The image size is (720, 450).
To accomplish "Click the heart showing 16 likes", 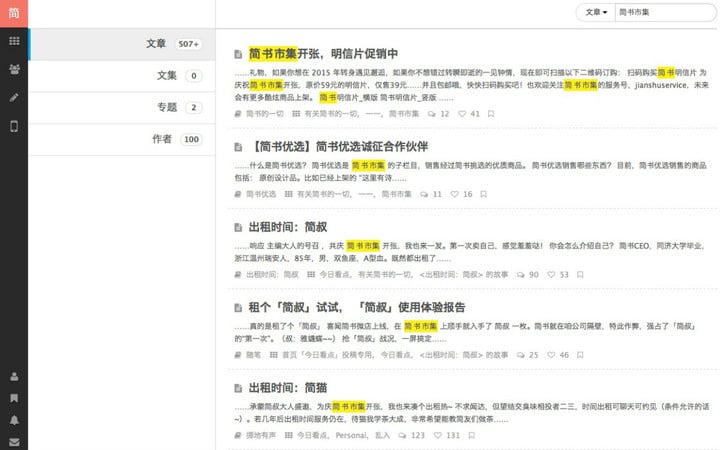I will pyautogui.click(x=455, y=194).
